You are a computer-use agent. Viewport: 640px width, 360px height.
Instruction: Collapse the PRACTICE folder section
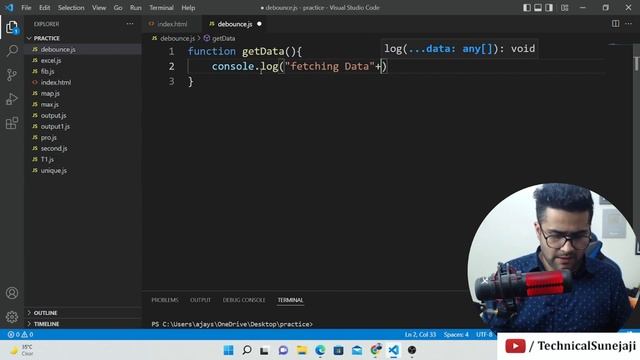[x=83, y=38]
